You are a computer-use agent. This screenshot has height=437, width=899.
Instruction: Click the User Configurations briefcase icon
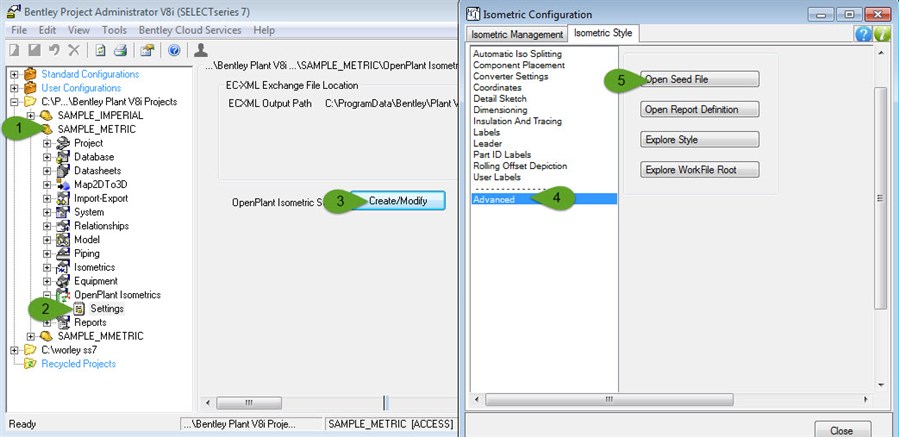(30, 88)
